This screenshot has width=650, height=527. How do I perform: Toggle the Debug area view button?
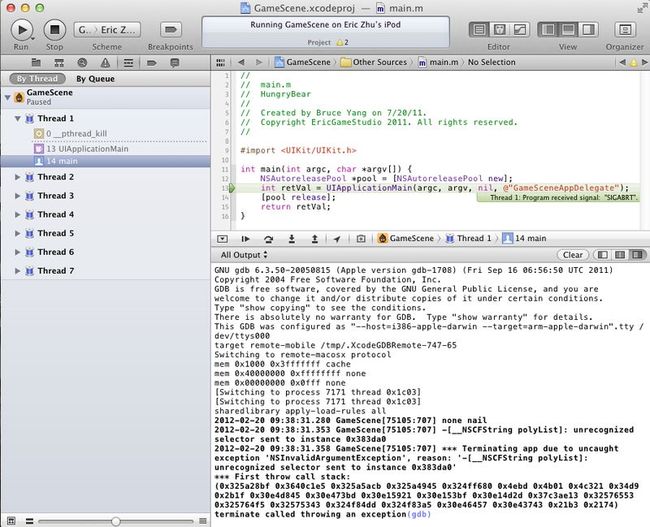pyautogui.click(x=568, y=30)
